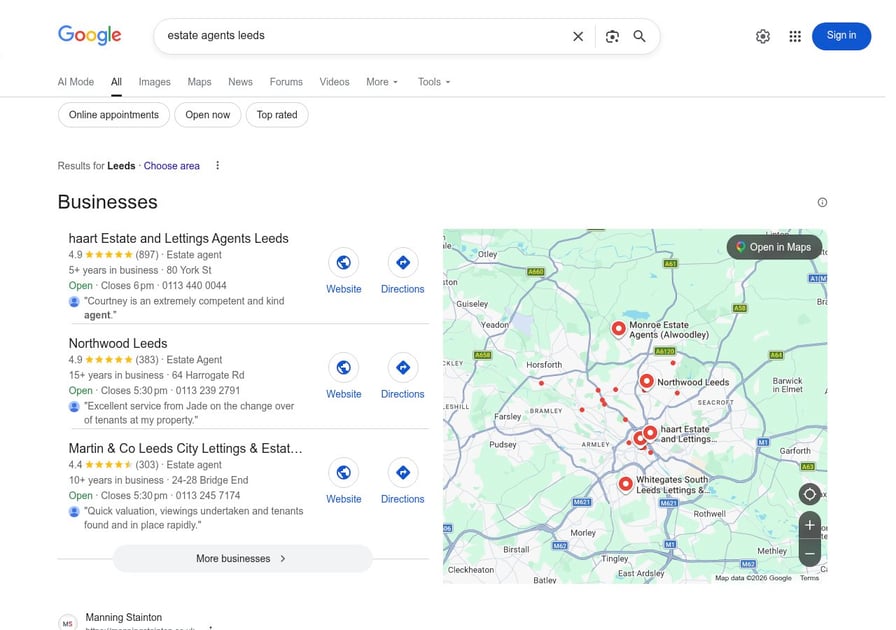Toggle the Open now filter chip
This screenshot has width=896, height=630.
207,115
